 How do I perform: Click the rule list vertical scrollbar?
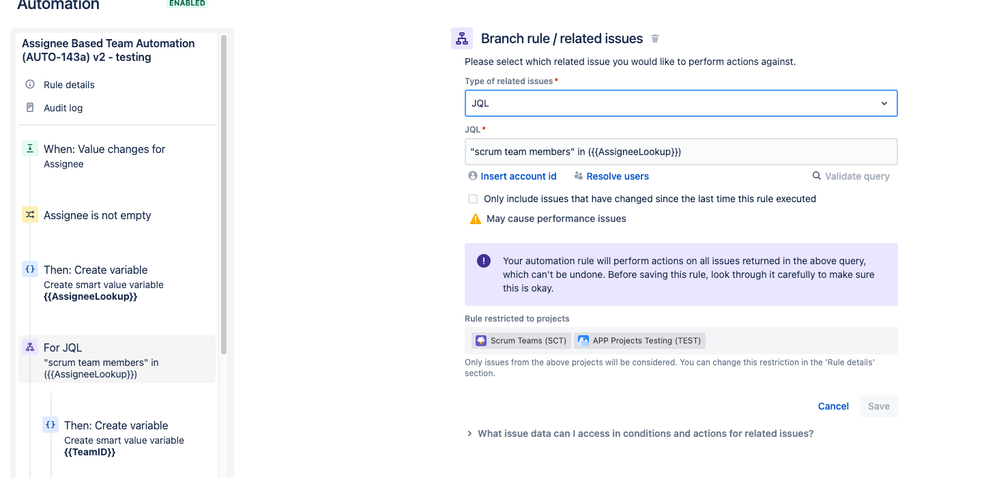tap(224, 194)
